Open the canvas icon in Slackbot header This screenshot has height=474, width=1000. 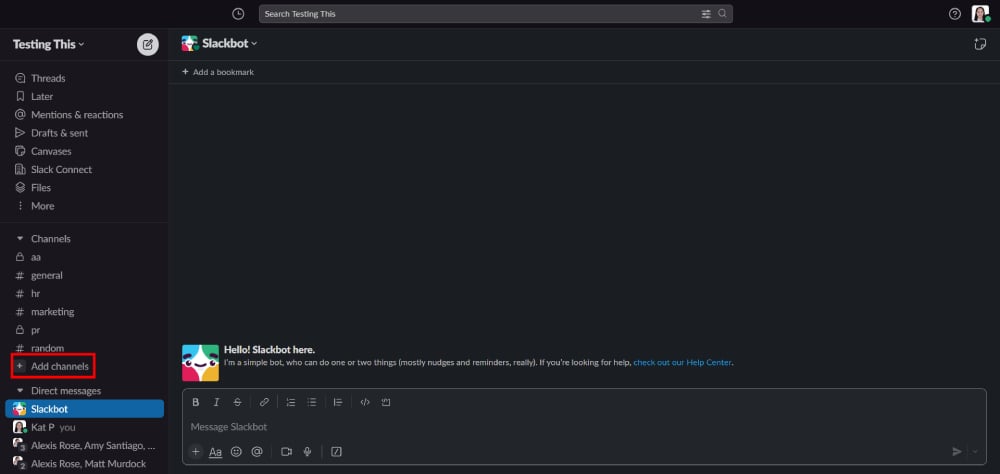pyautogui.click(x=980, y=44)
